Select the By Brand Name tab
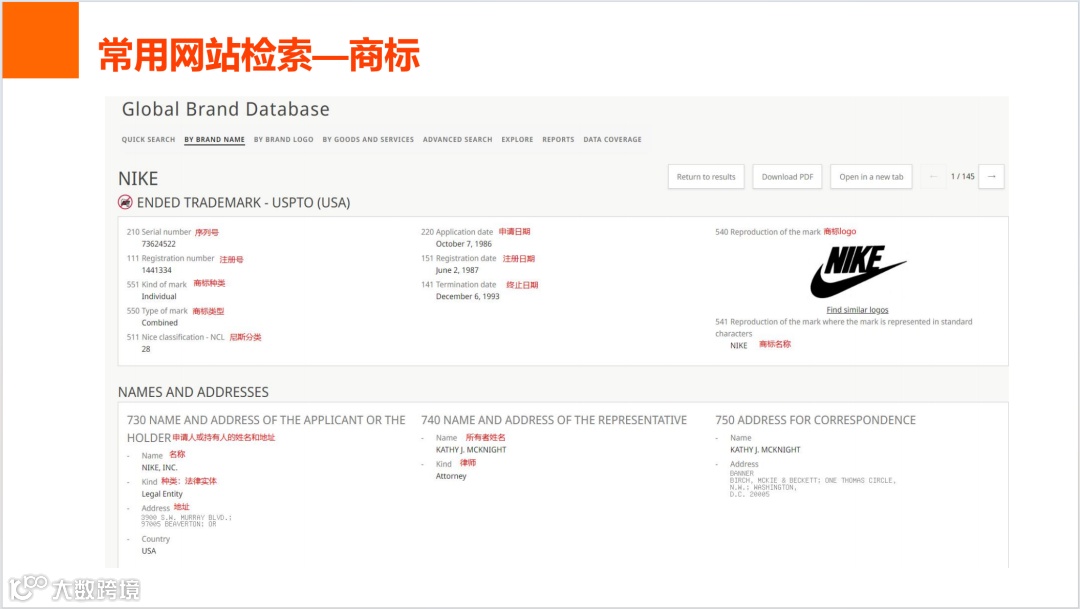 pyautogui.click(x=214, y=139)
